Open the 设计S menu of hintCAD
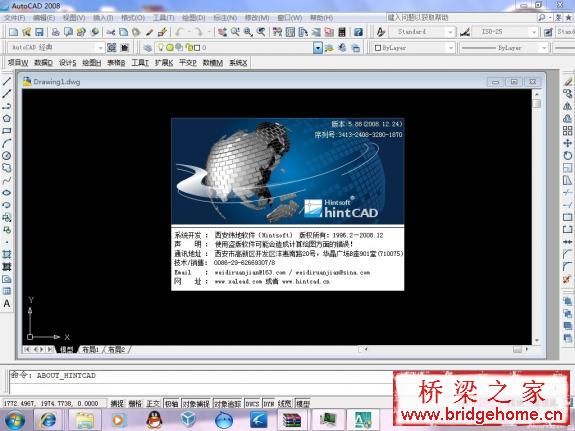Image resolution: width=575 pixels, height=431 pixels. pos(67,63)
